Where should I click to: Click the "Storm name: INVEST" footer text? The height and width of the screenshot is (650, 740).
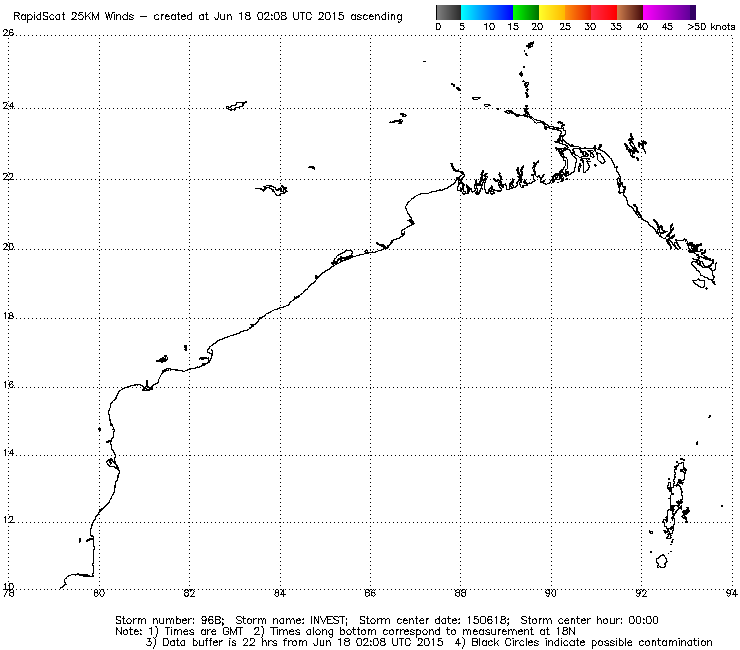click(x=291, y=620)
